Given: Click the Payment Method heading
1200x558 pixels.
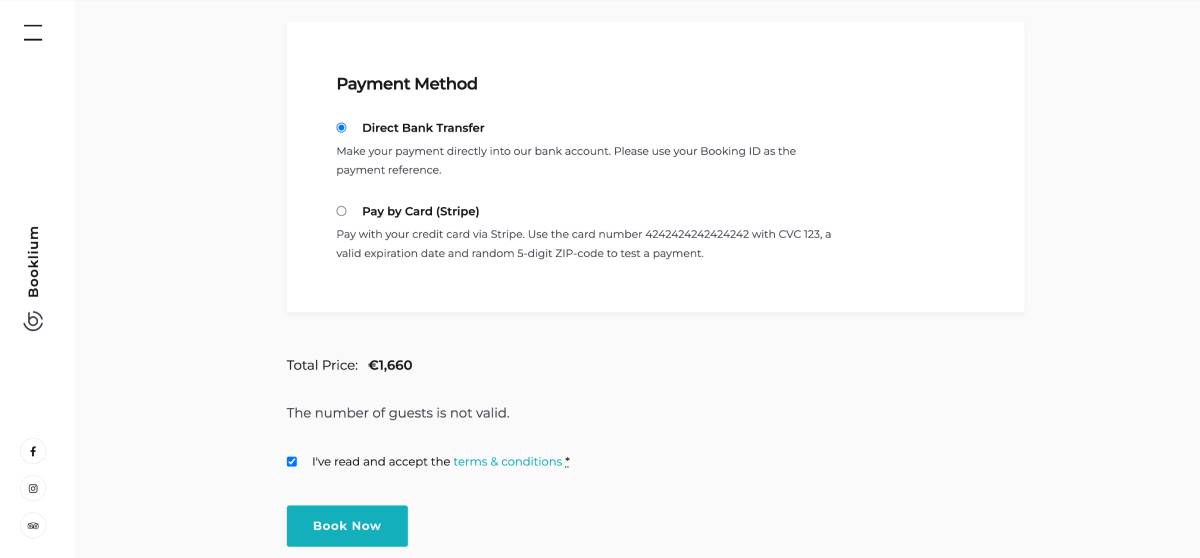Looking at the screenshot, I should click(407, 84).
